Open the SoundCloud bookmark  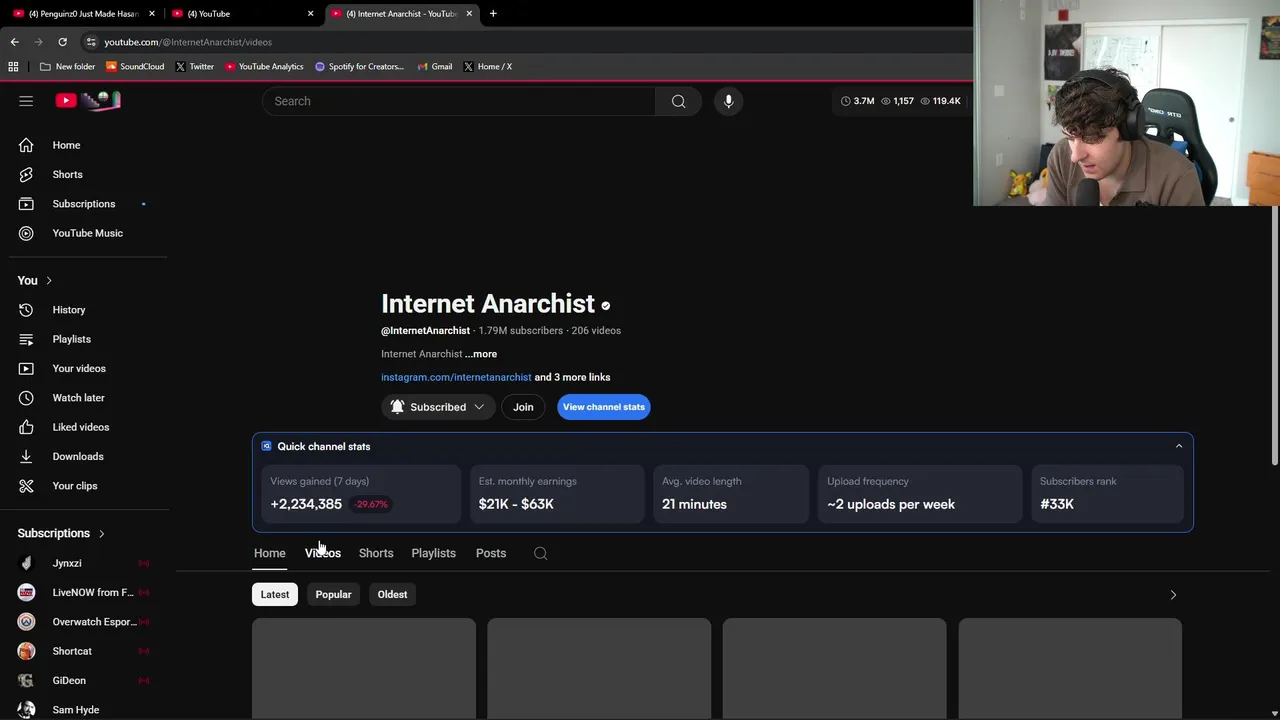[135, 66]
